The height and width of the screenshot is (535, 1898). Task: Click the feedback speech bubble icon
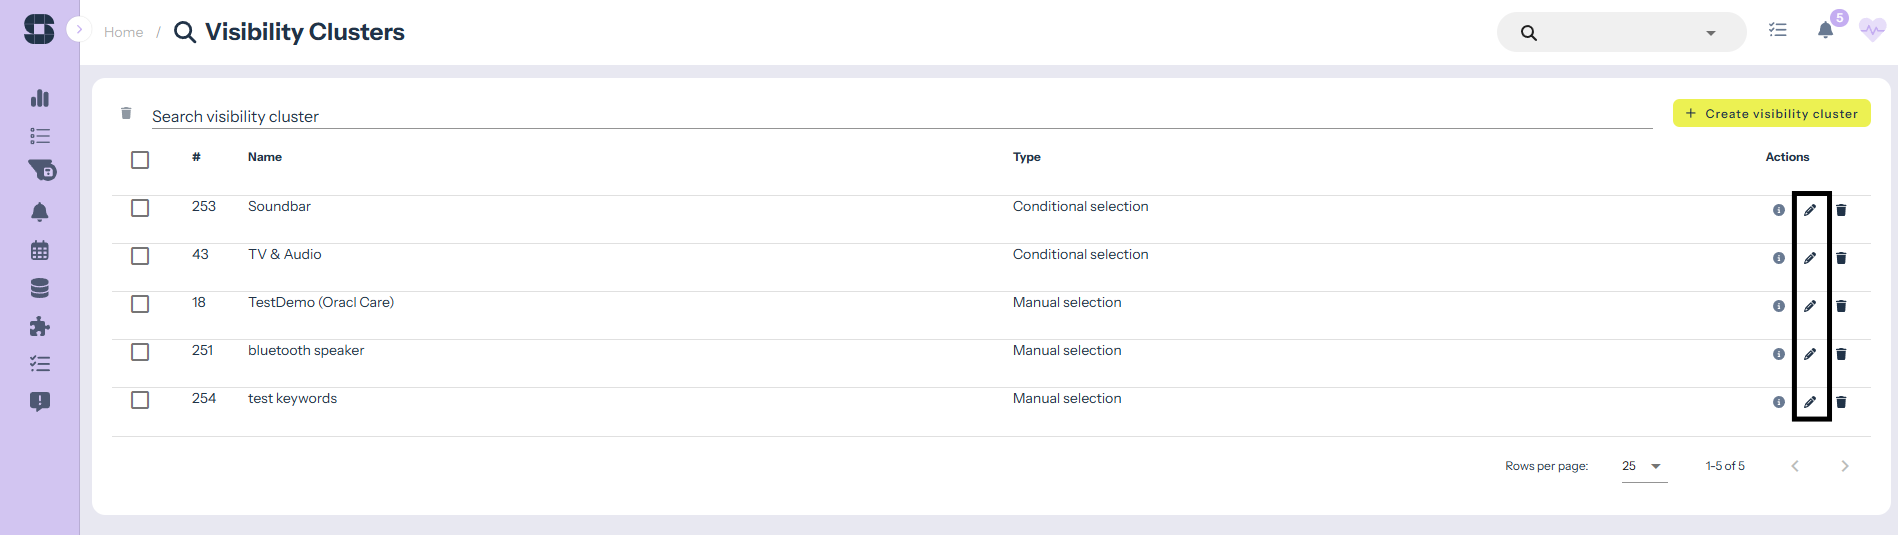(40, 402)
